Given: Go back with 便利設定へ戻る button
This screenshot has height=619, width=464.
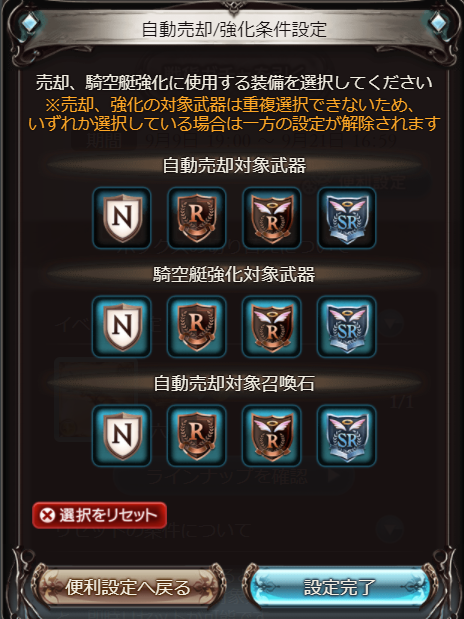Looking at the screenshot, I should (128, 587).
